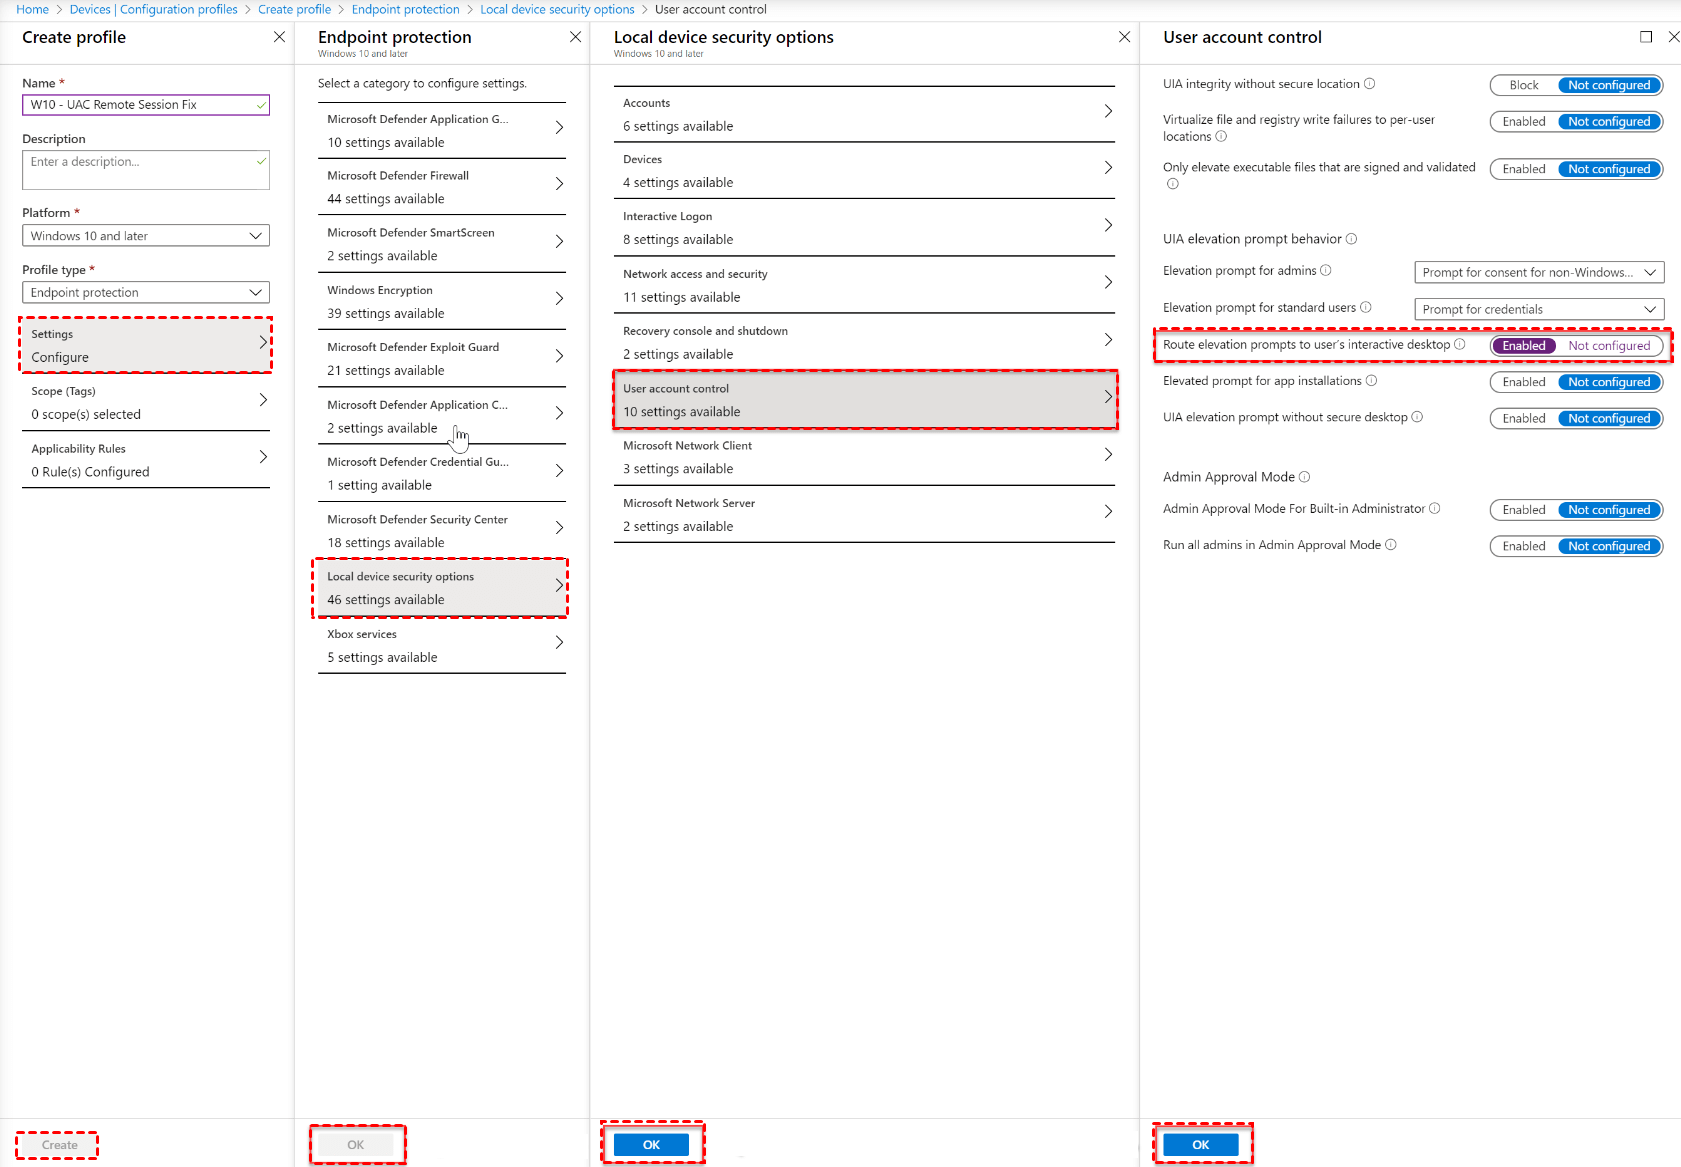The height and width of the screenshot is (1167, 1681).
Task: Open Interactive Logon settings group
Action: 864,228
